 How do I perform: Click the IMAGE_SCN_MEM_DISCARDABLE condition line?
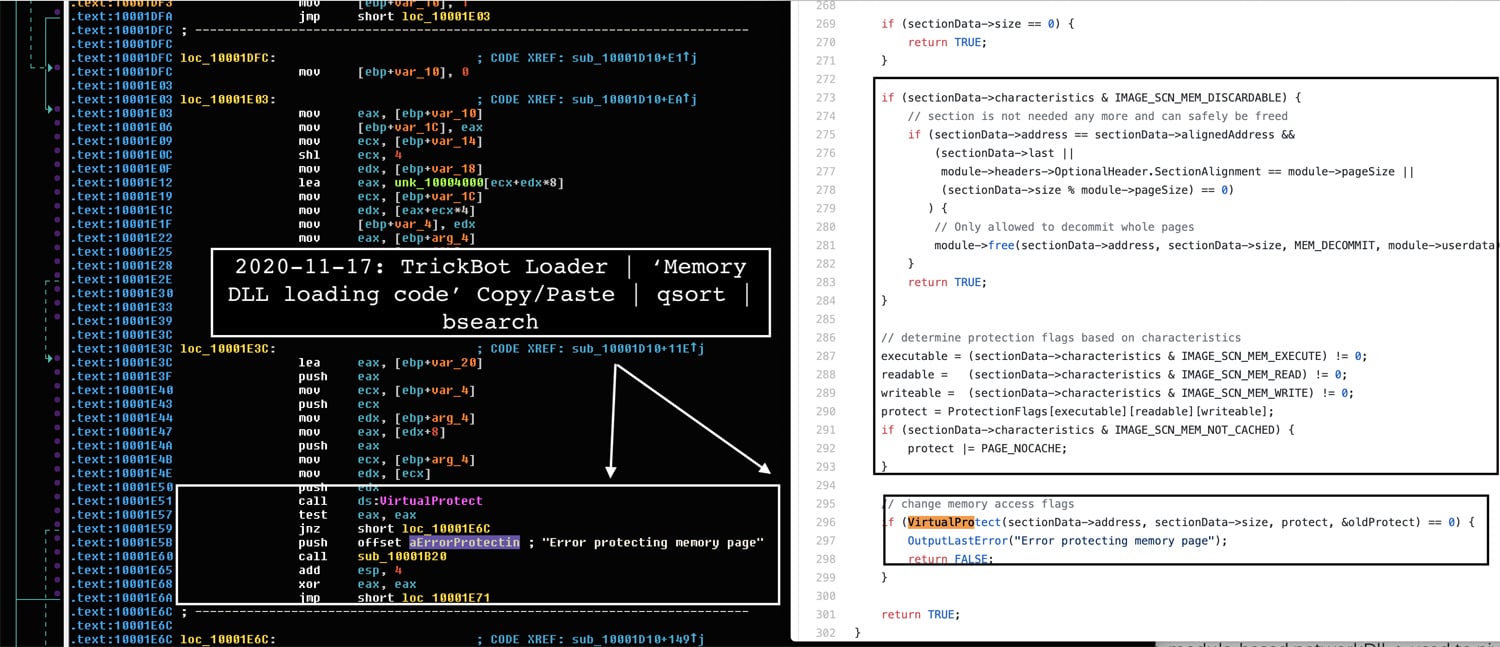coord(1091,97)
